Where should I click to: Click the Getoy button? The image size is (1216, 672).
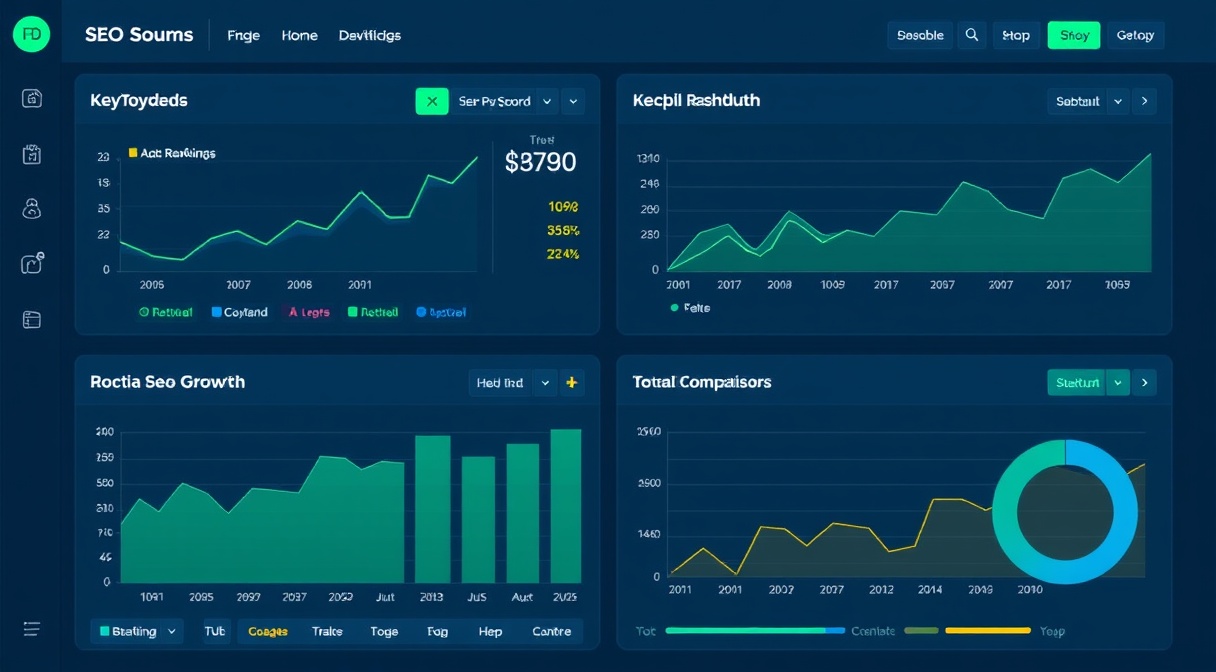point(1135,35)
